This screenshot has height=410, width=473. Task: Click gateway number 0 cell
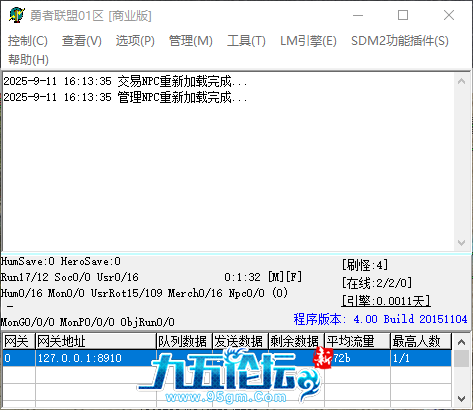[x=19, y=358]
